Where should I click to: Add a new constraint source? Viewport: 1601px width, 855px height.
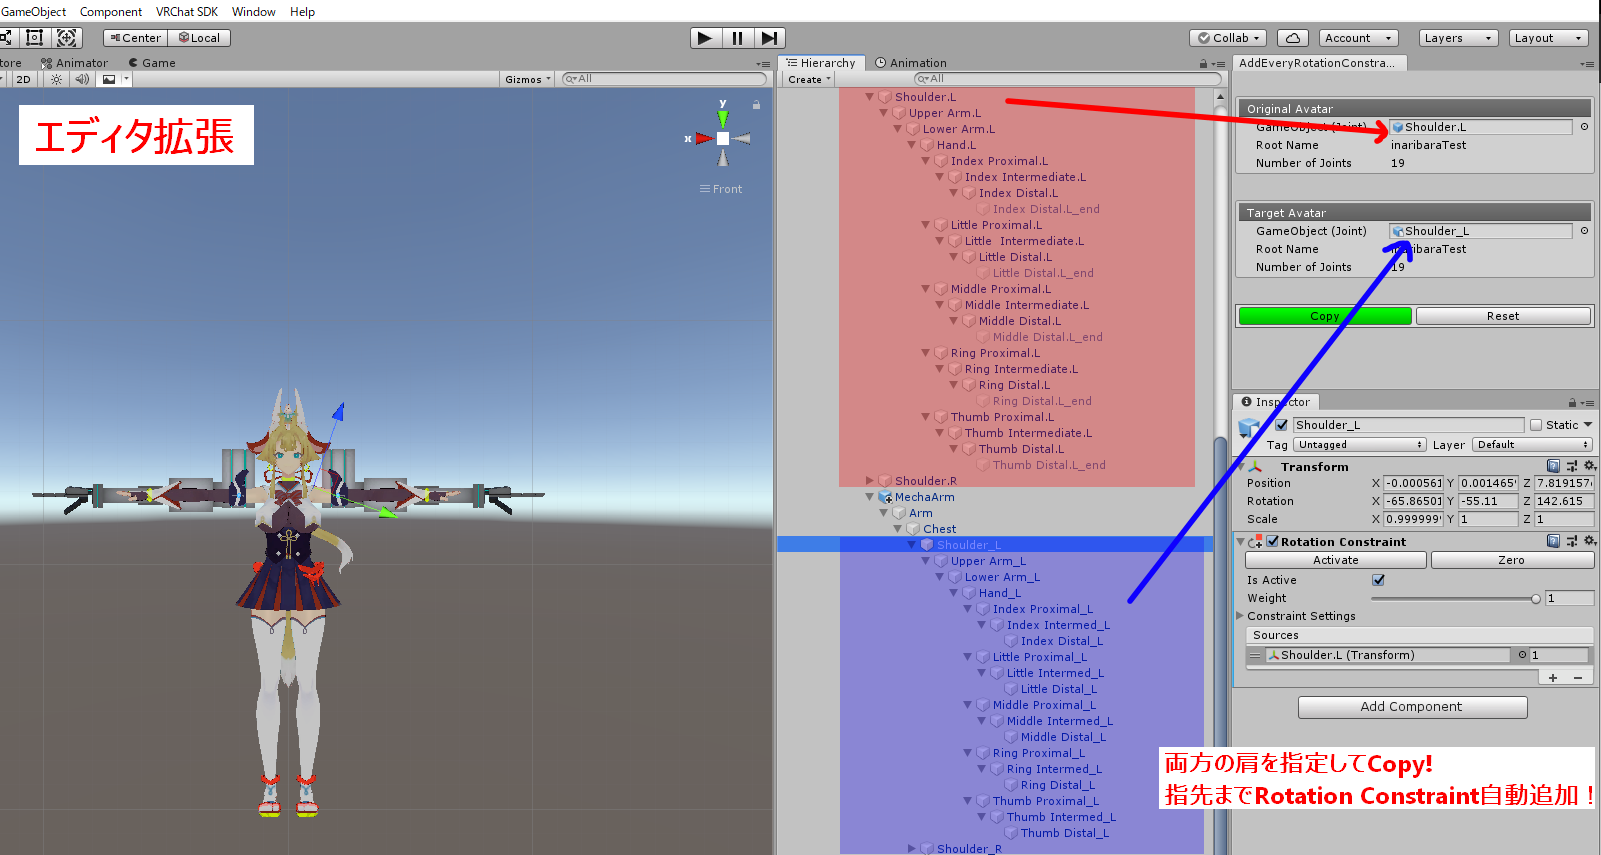(x=1553, y=678)
